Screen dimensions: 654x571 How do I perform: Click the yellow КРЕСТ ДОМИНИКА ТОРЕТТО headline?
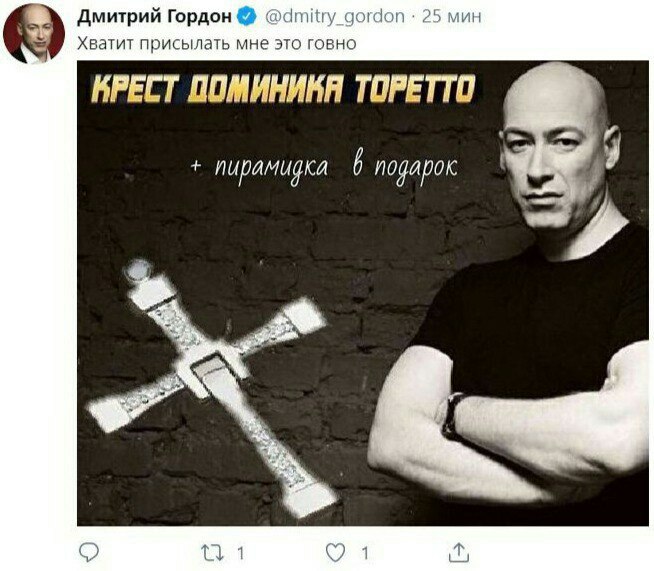[x=284, y=89]
